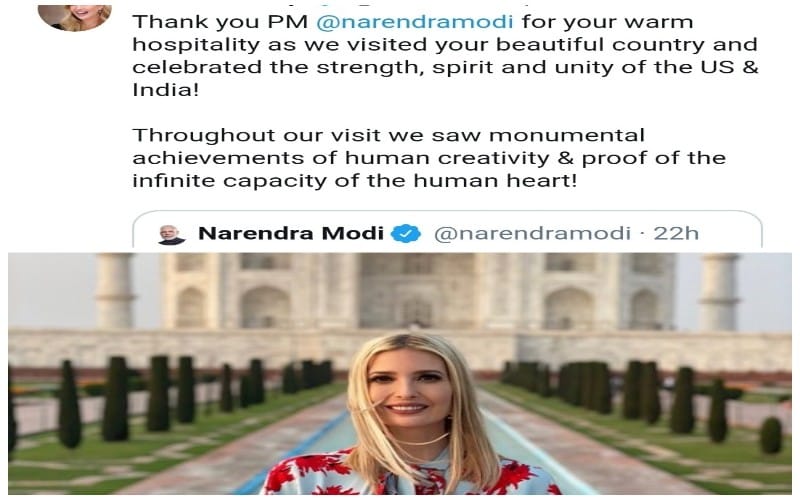Screen dimensions: 800x500
Task: Click the 'Thank you PM' opening text
Action: [220, 22]
